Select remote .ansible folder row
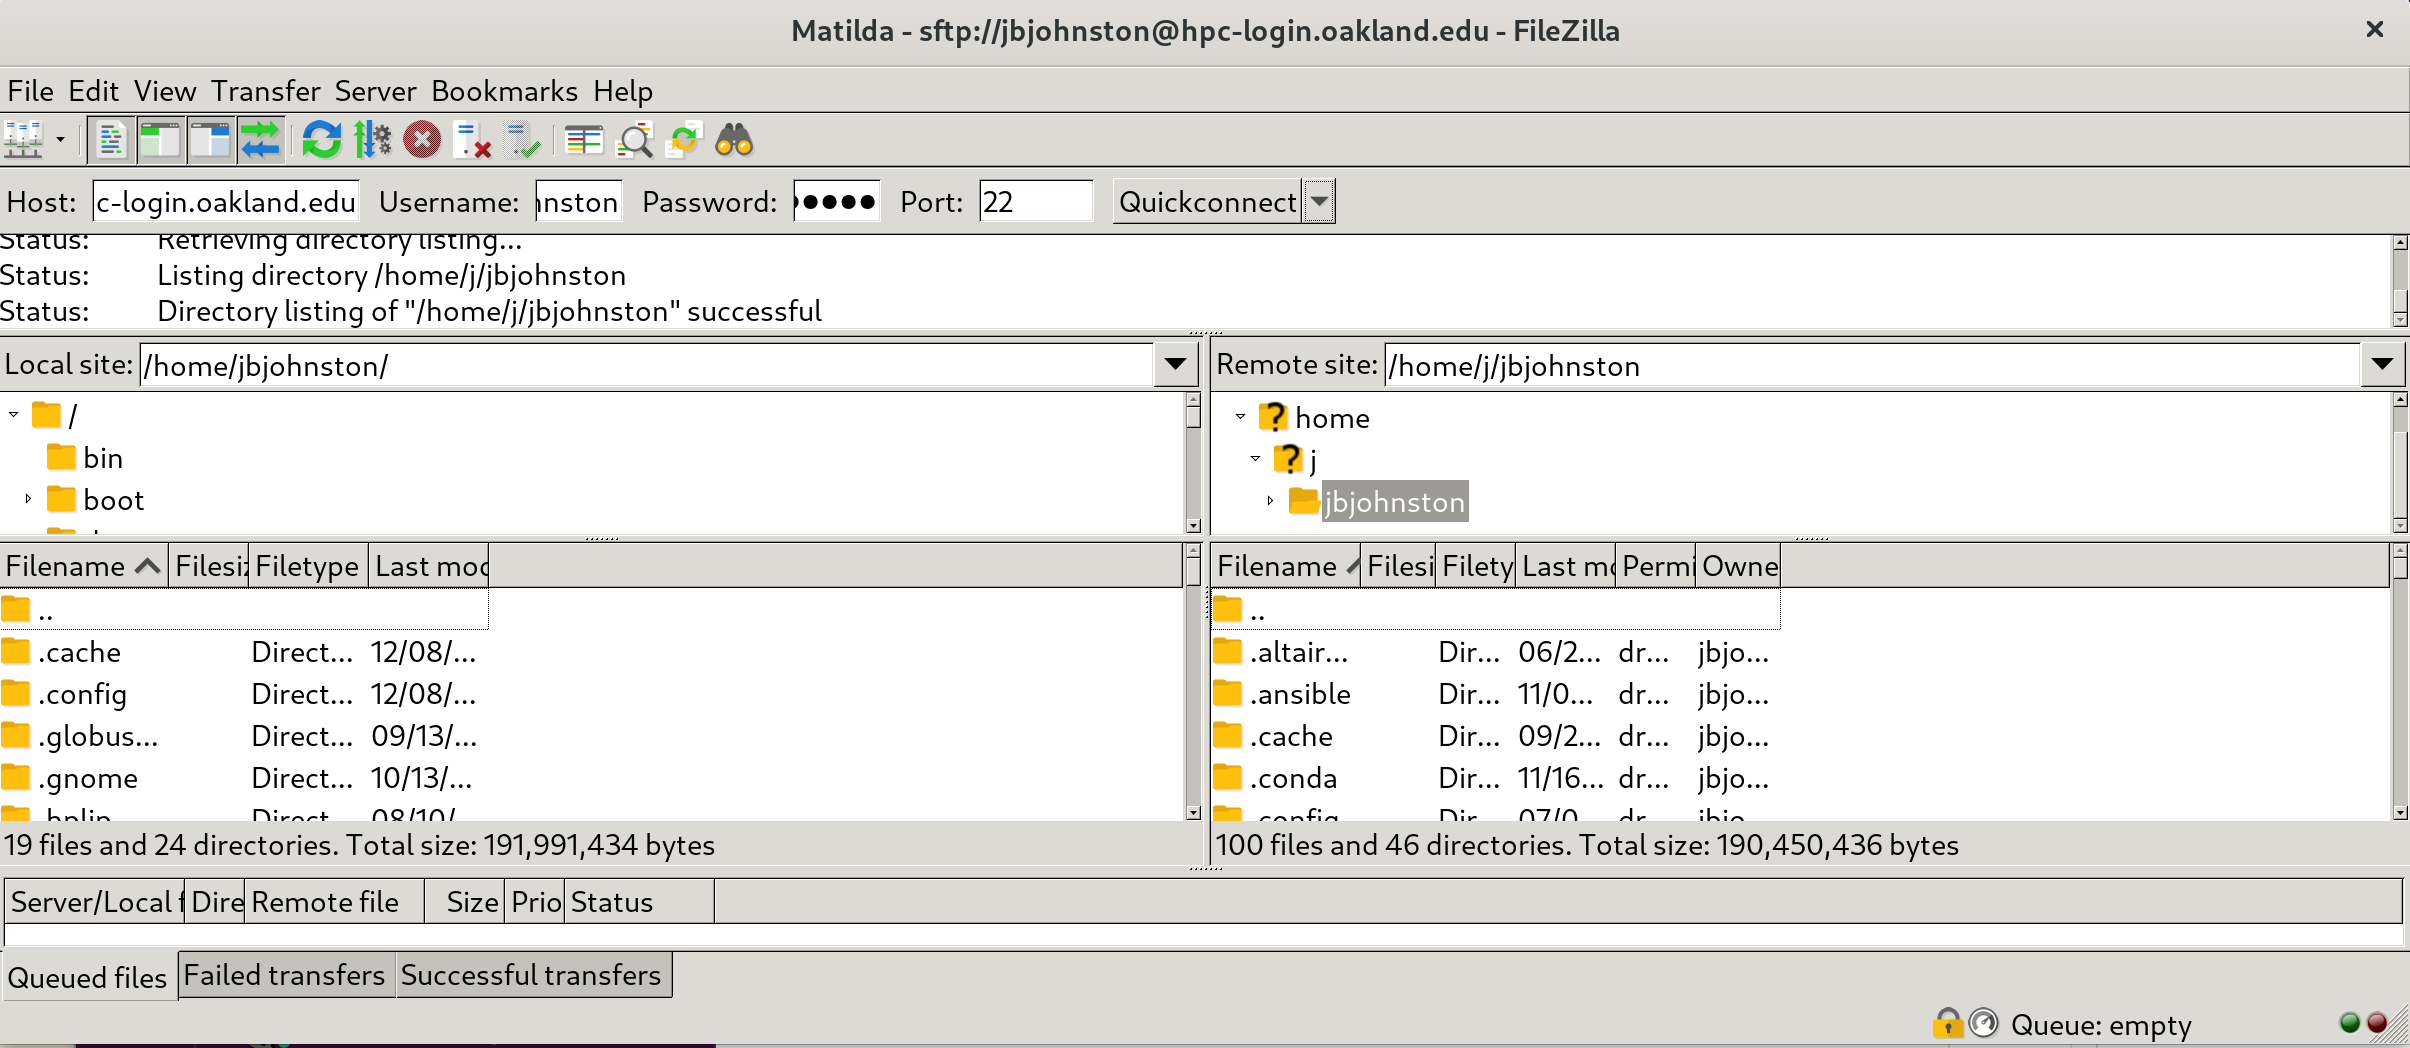Viewport: 2410px width, 1048px height. pos(1496,694)
